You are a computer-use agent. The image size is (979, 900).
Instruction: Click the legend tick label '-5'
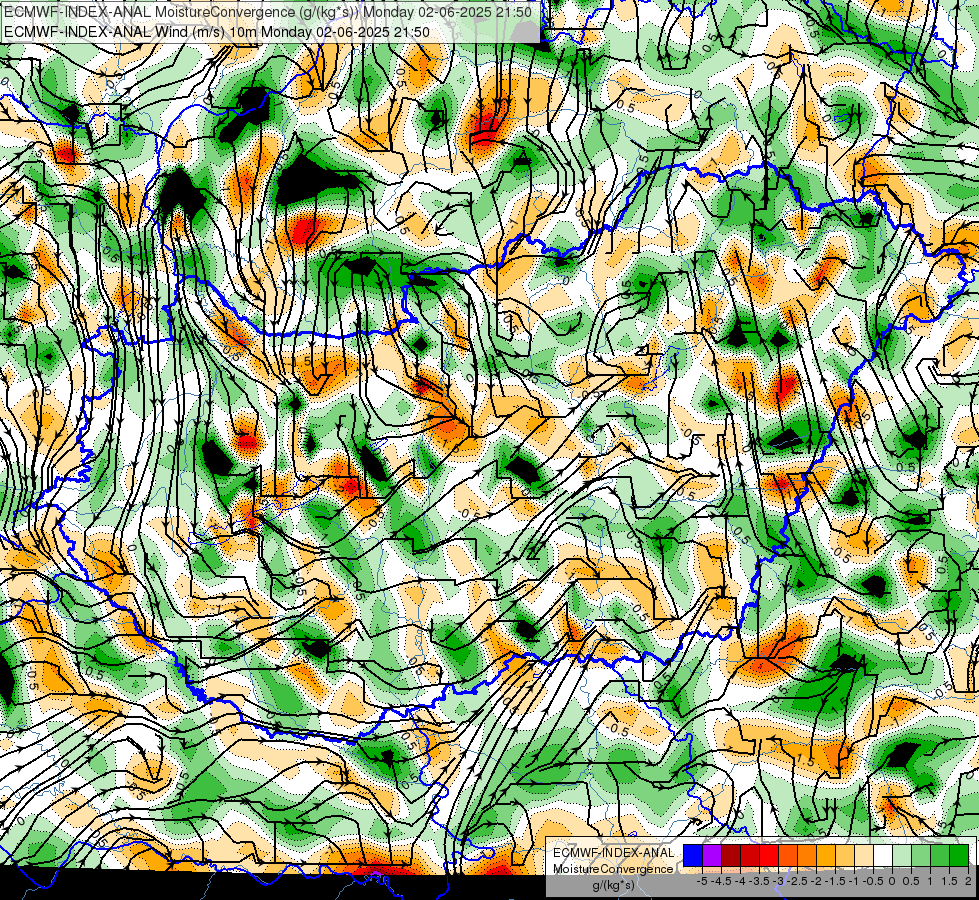tap(702, 881)
